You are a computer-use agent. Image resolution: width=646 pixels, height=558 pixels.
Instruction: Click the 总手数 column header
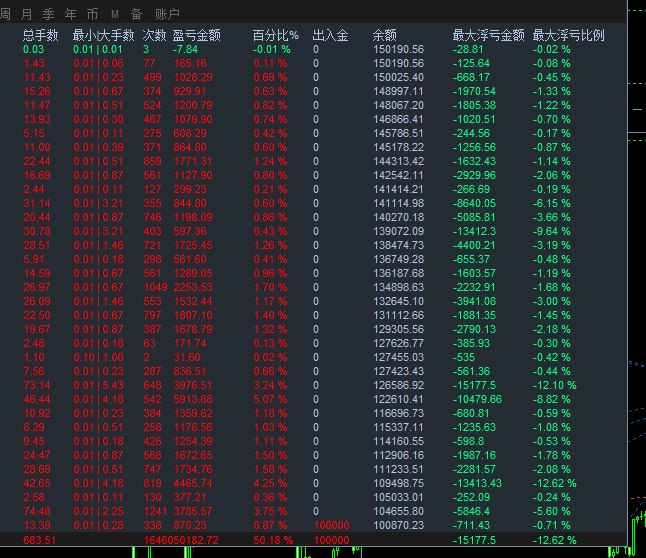pos(40,35)
